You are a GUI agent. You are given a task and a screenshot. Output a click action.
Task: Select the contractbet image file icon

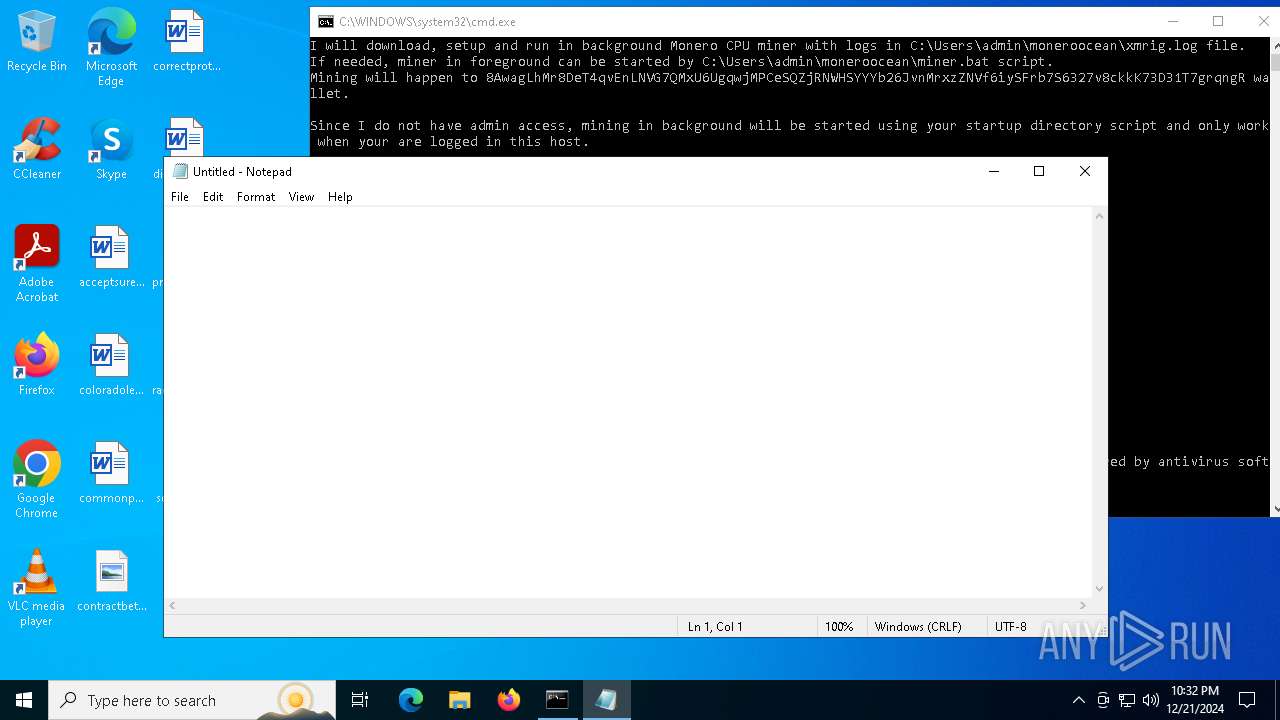pyautogui.click(x=111, y=582)
